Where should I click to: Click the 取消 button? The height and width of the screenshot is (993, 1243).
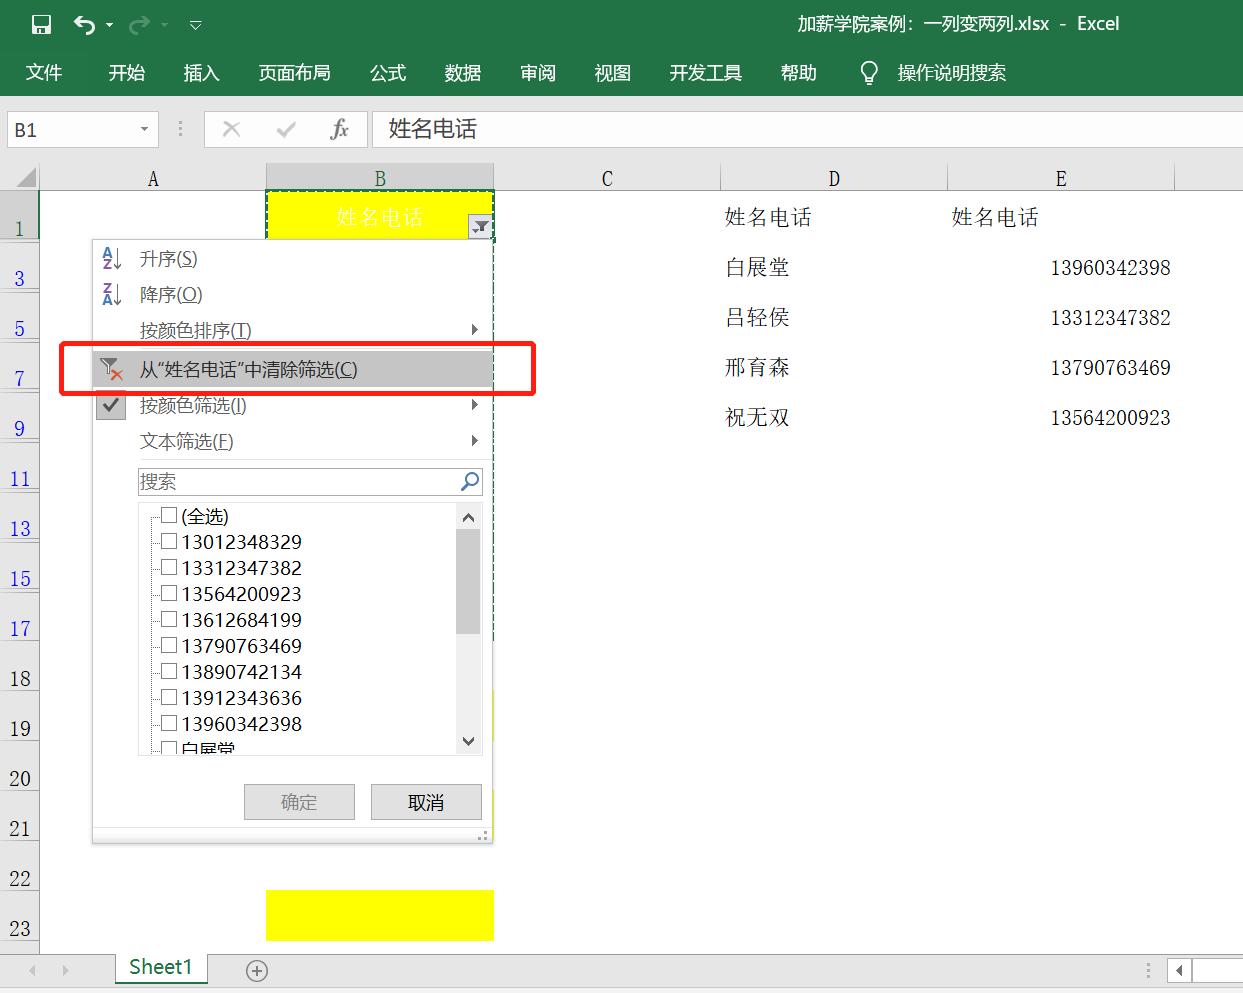click(426, 800)
